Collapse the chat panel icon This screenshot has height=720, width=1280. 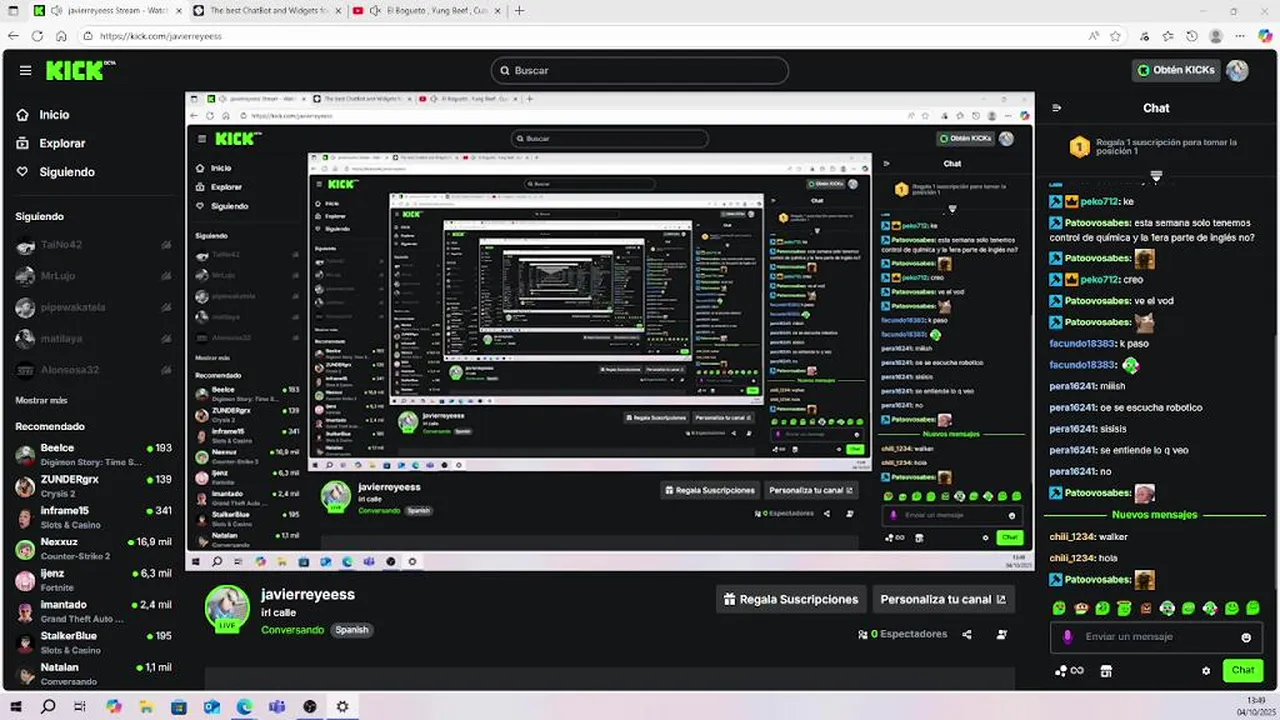tap(1057, 108)
